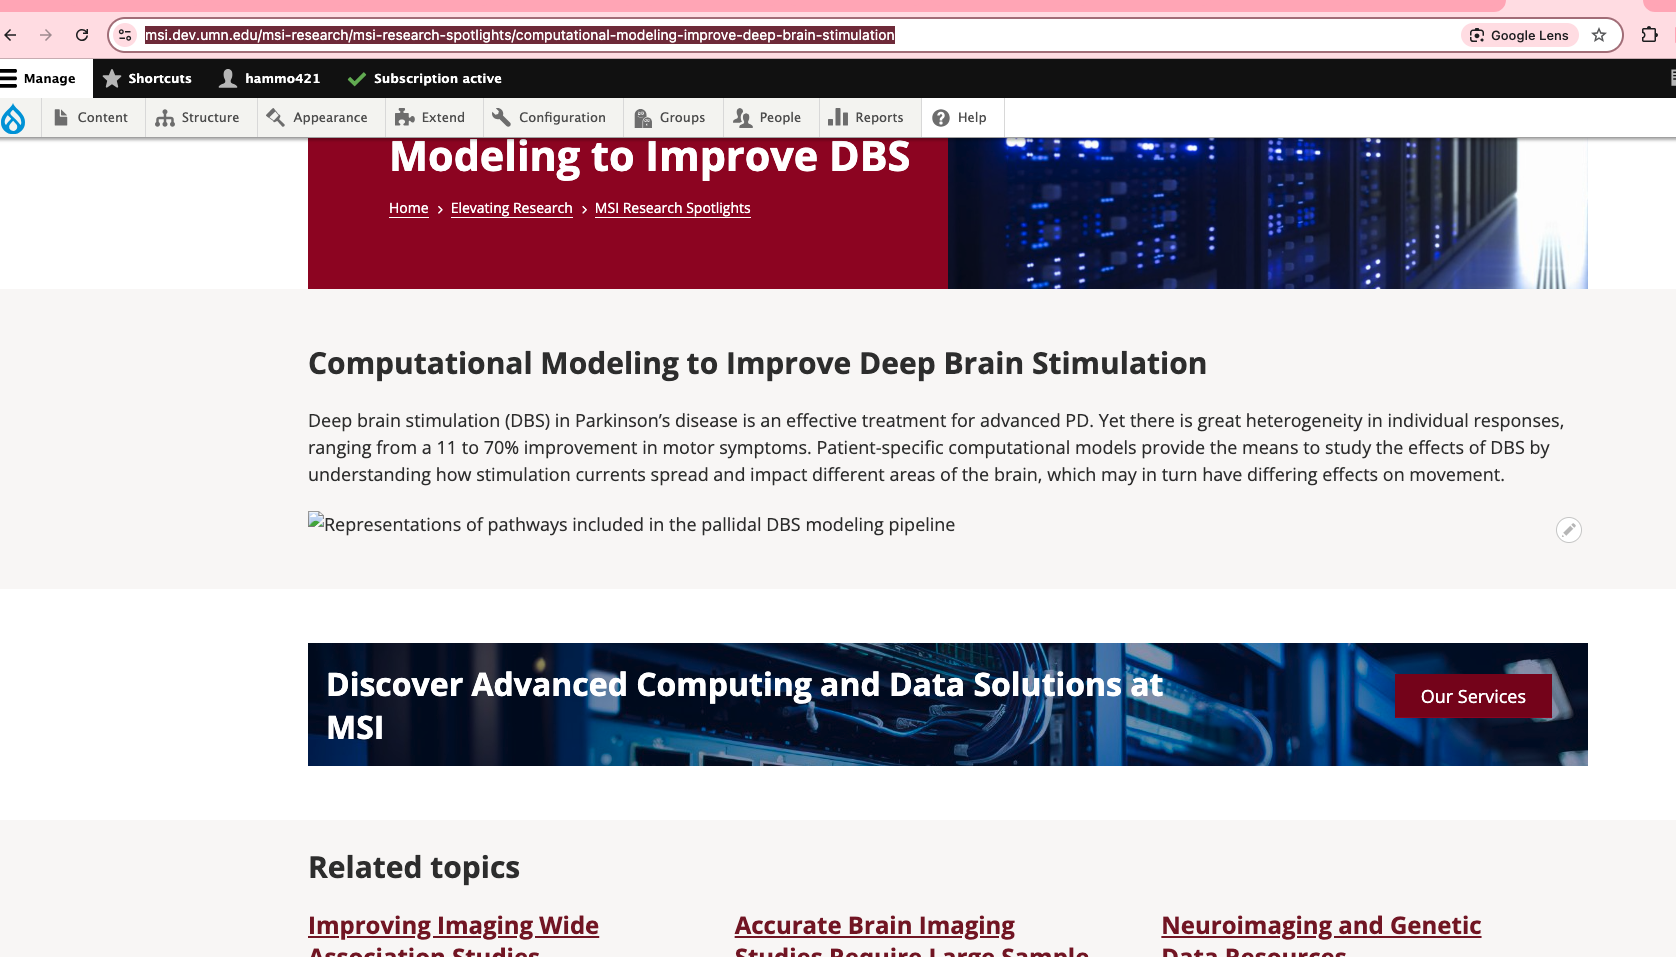This screenshot has height=957, width=1676.
Task: Open the browser extensions puzzle icon
Action: tap(1649, 35)
